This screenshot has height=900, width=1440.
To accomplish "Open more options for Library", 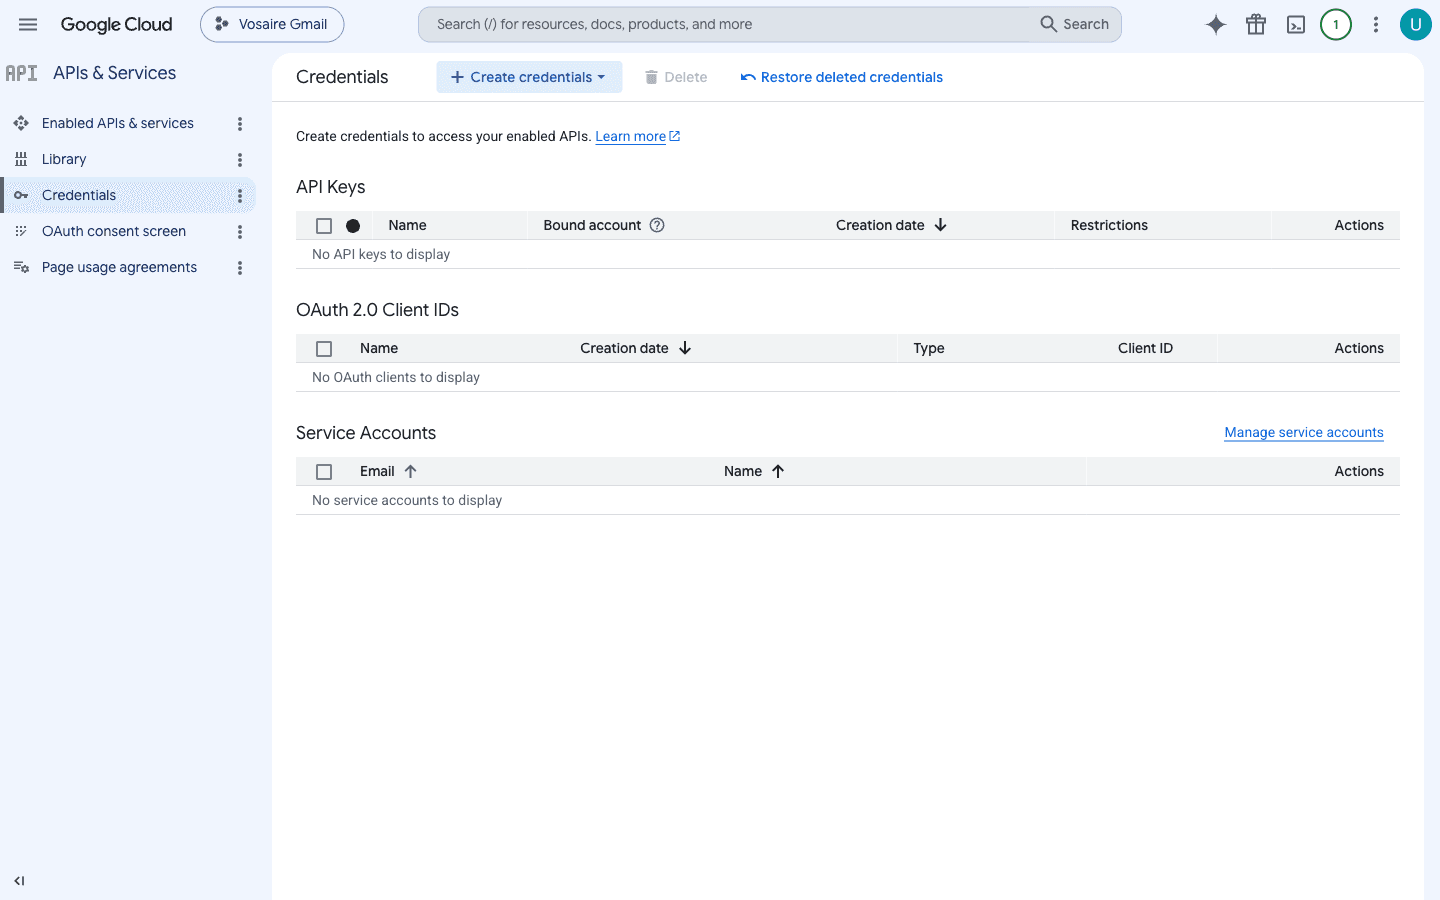I will 240,159.
